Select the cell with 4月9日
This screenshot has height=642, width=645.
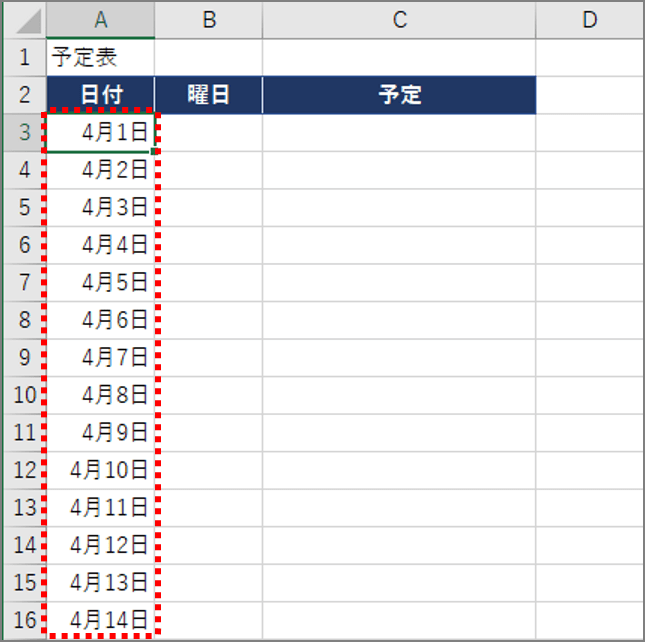coord(101,433)
